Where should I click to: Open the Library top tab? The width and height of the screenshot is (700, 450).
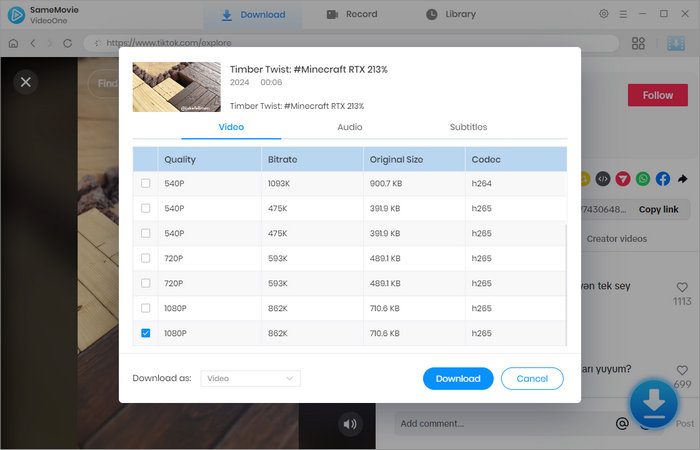coord(451,15)
